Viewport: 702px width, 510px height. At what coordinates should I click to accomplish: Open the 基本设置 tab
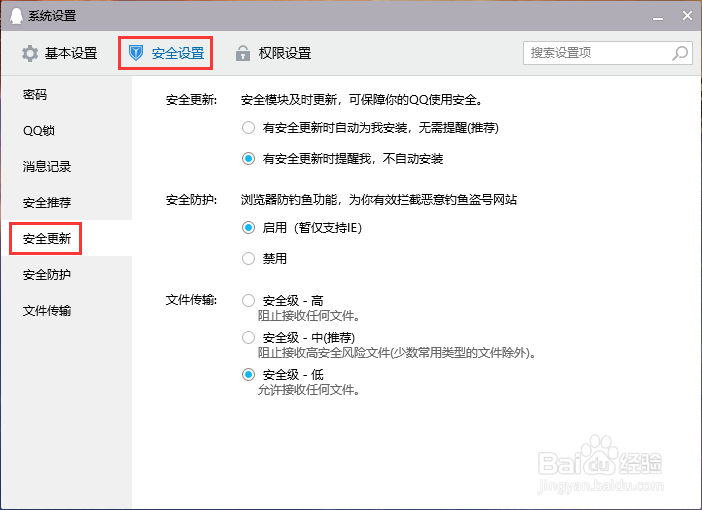point(60,53)
